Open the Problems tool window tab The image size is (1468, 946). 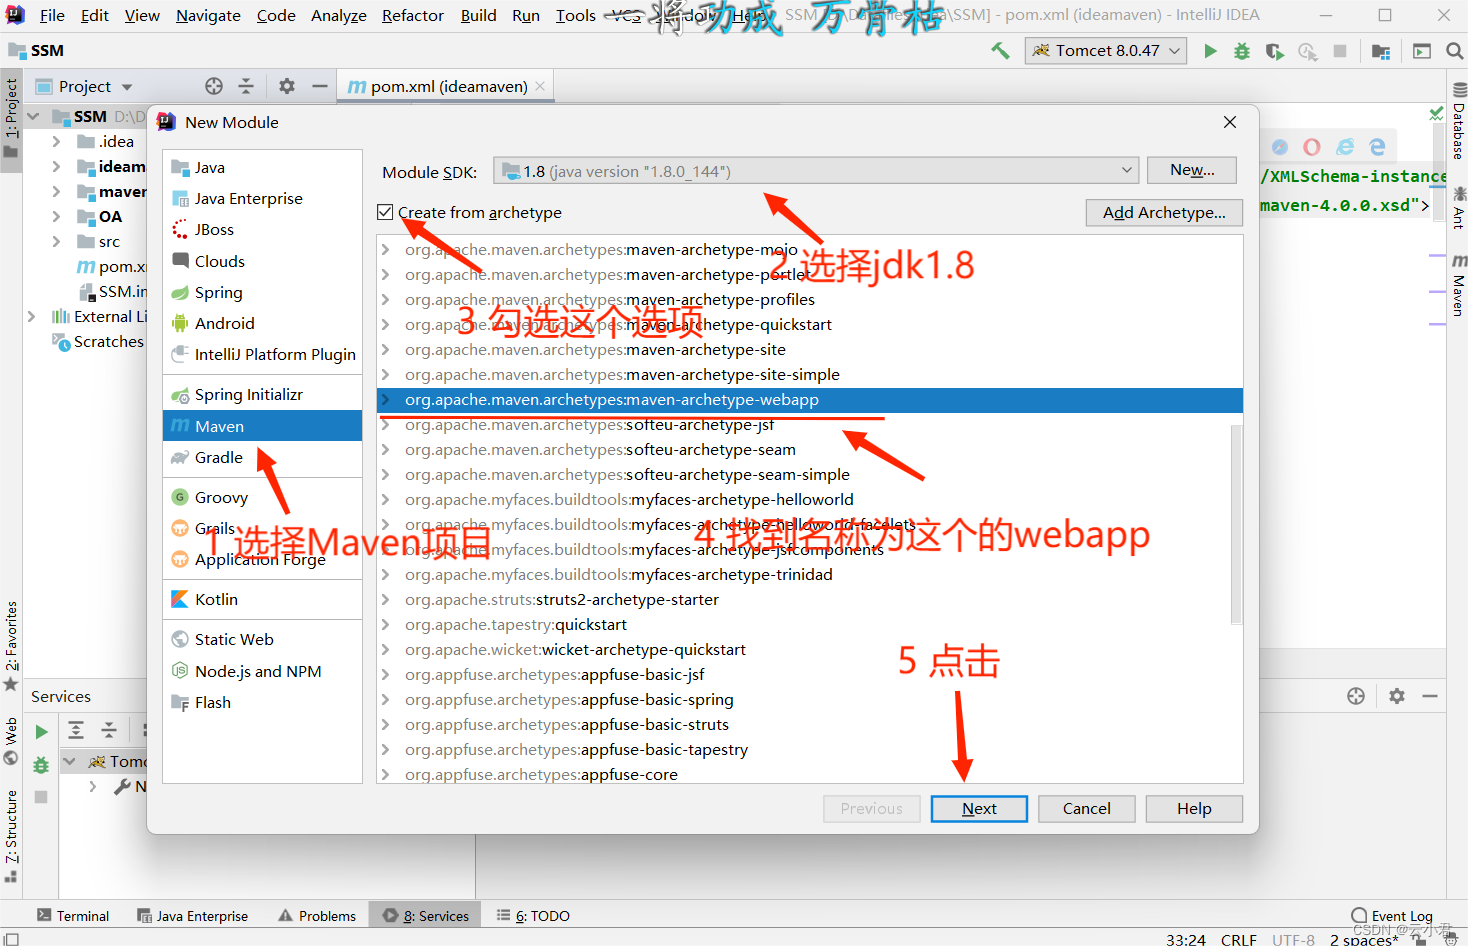click(317, 915)
